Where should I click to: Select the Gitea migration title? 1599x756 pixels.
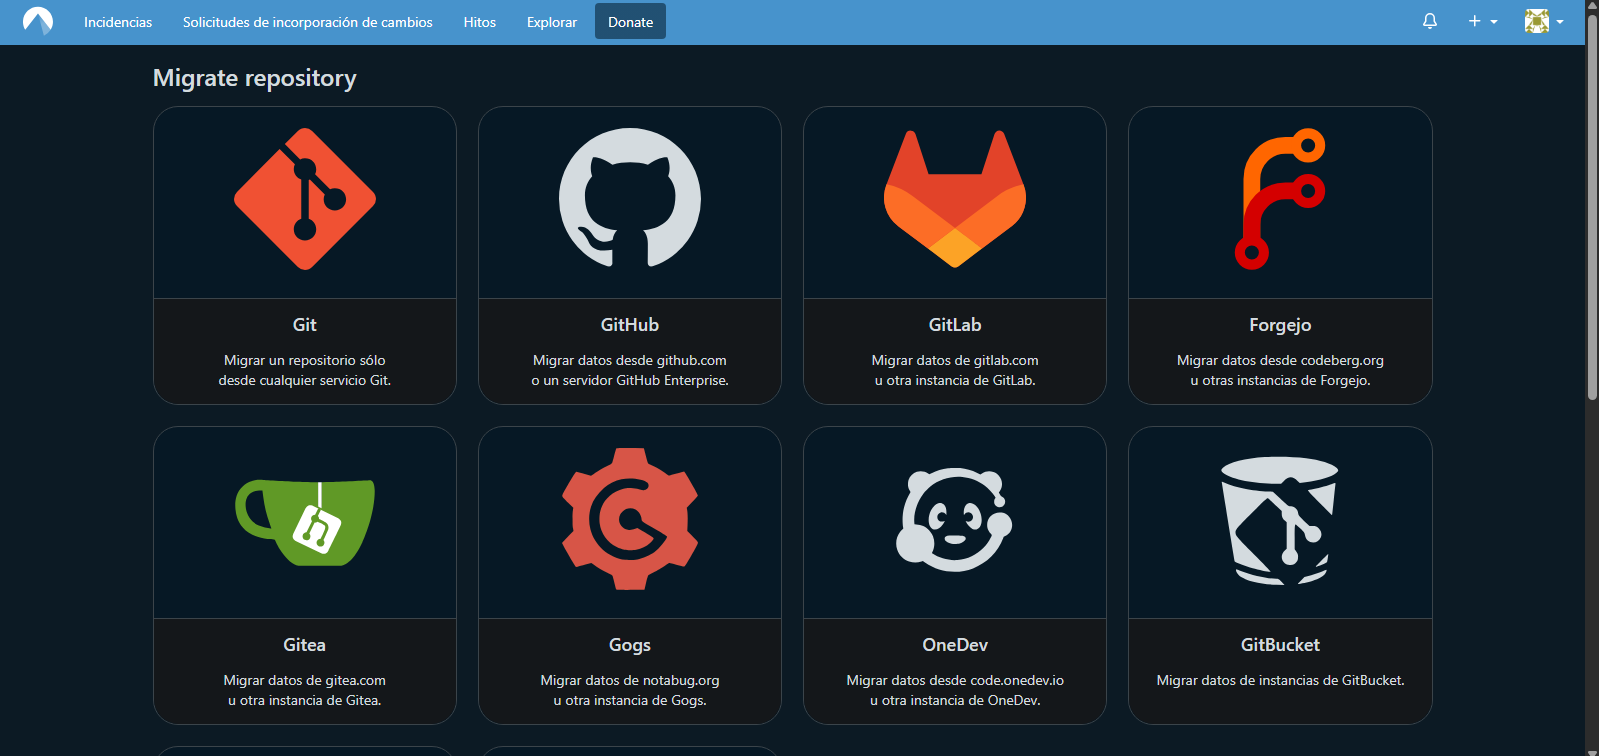click(305, 645)
